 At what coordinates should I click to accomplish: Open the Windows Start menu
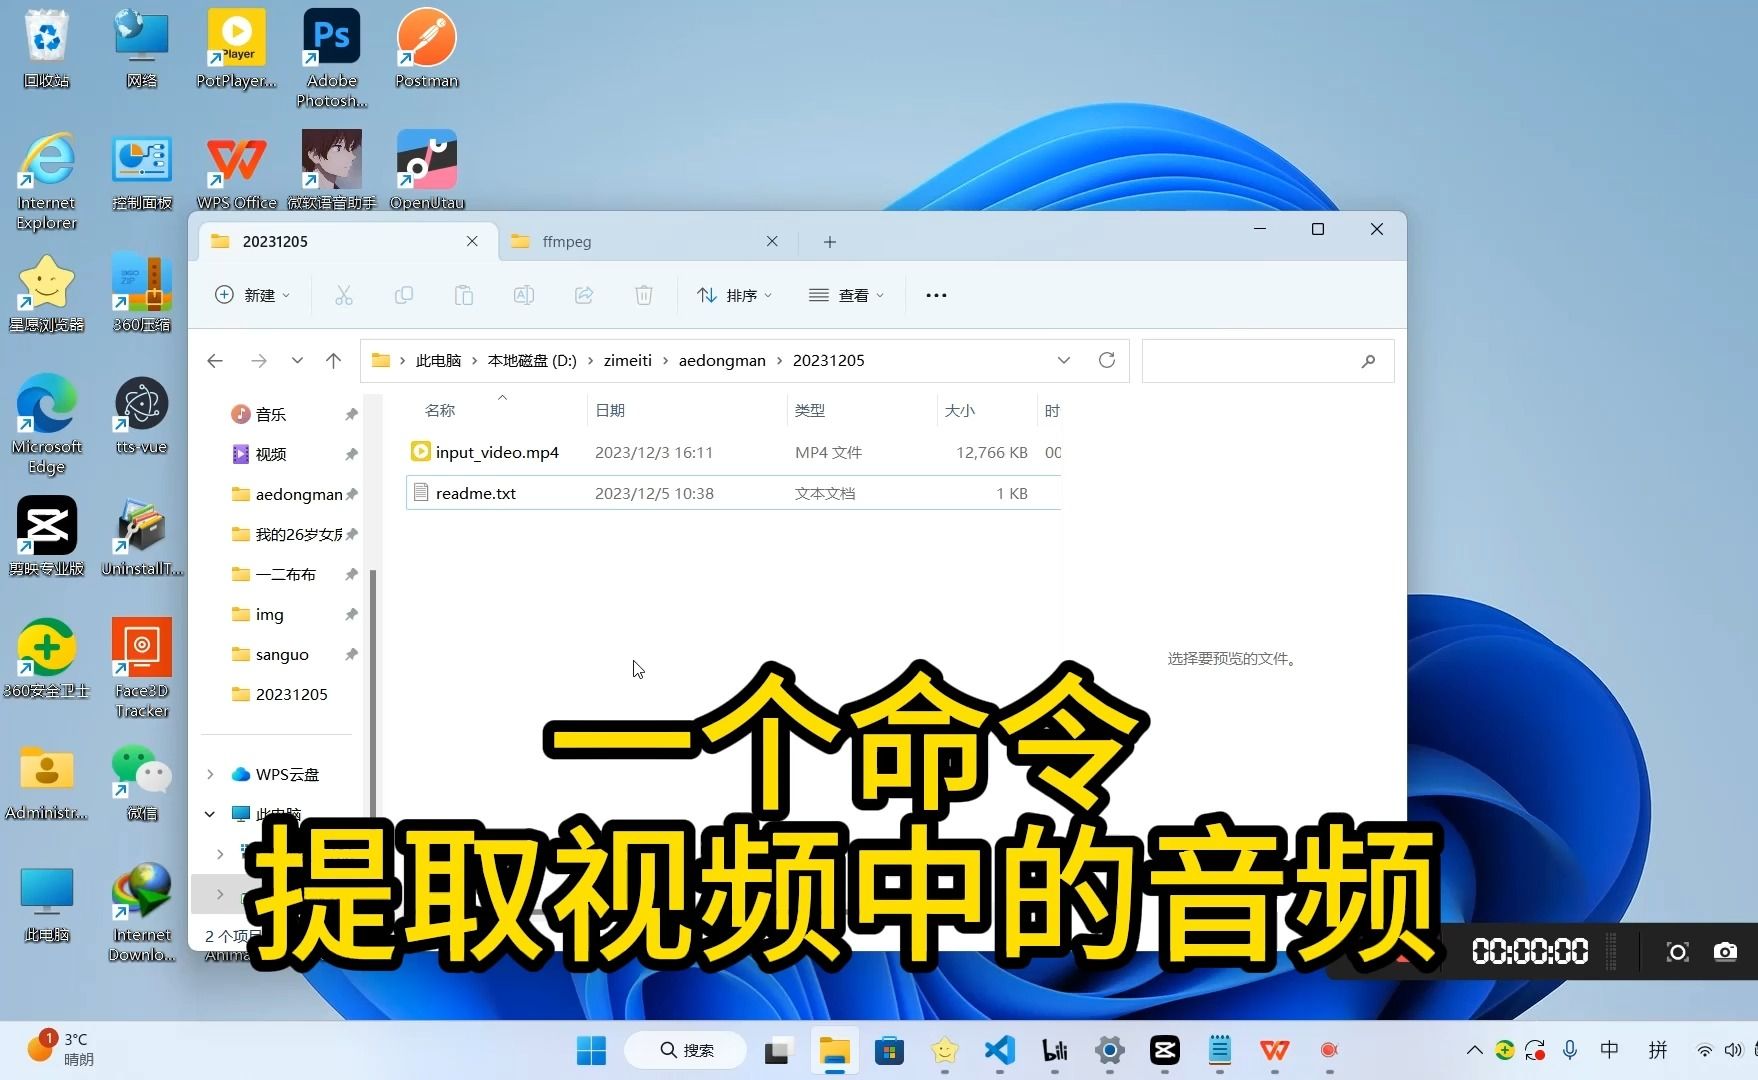coord(591,1050)
